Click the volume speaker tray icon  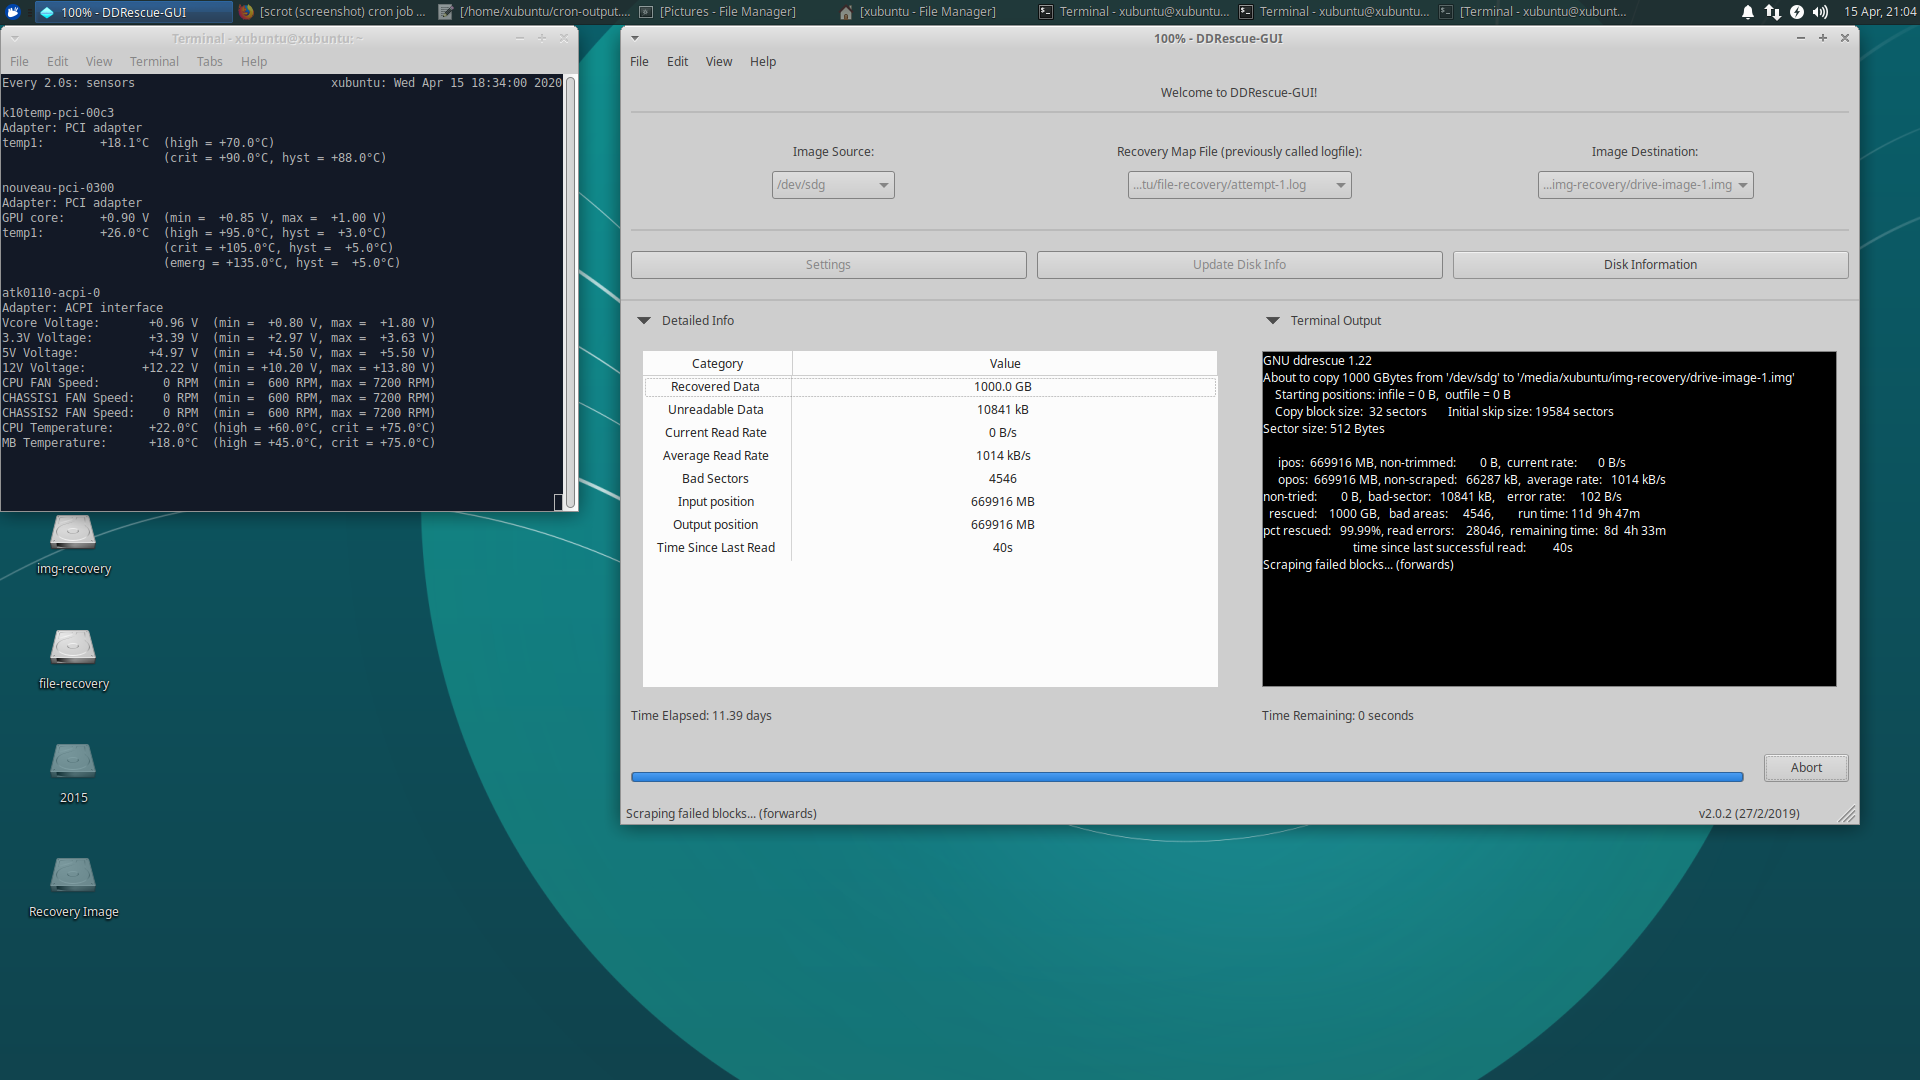pyautogui.click(x=1820, y=12)
